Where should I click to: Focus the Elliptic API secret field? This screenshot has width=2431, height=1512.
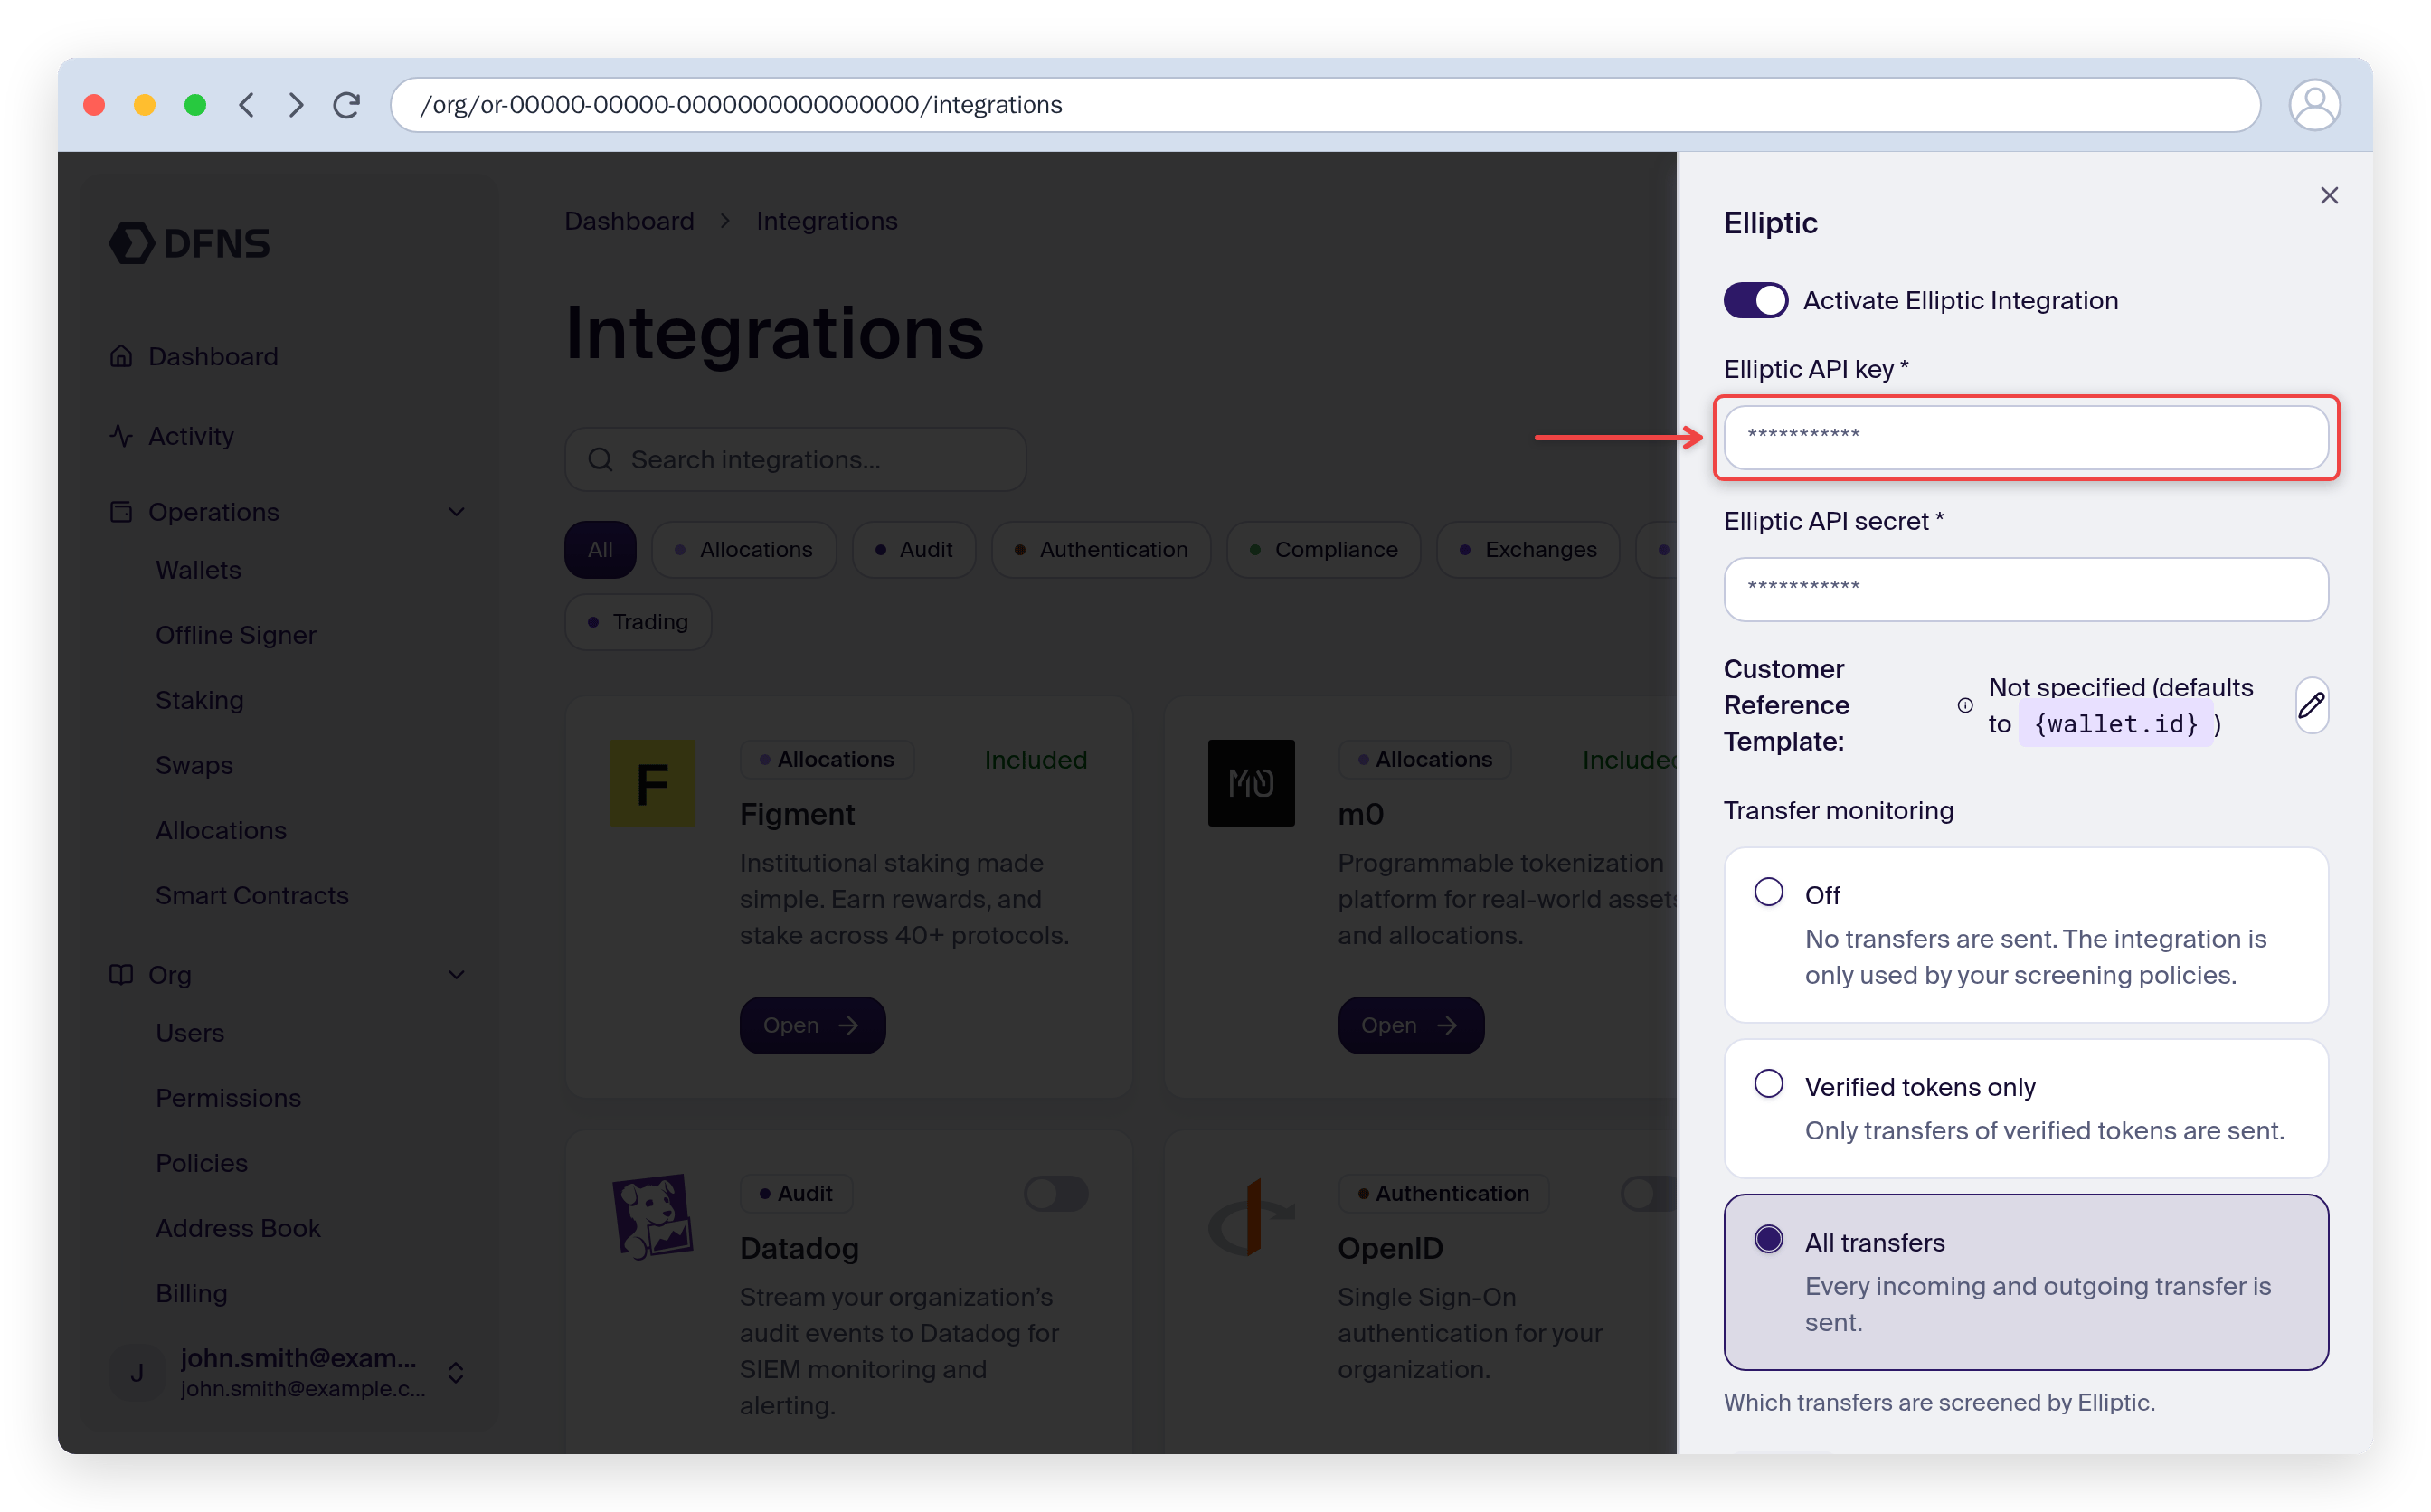click(x=2026, y=589)
